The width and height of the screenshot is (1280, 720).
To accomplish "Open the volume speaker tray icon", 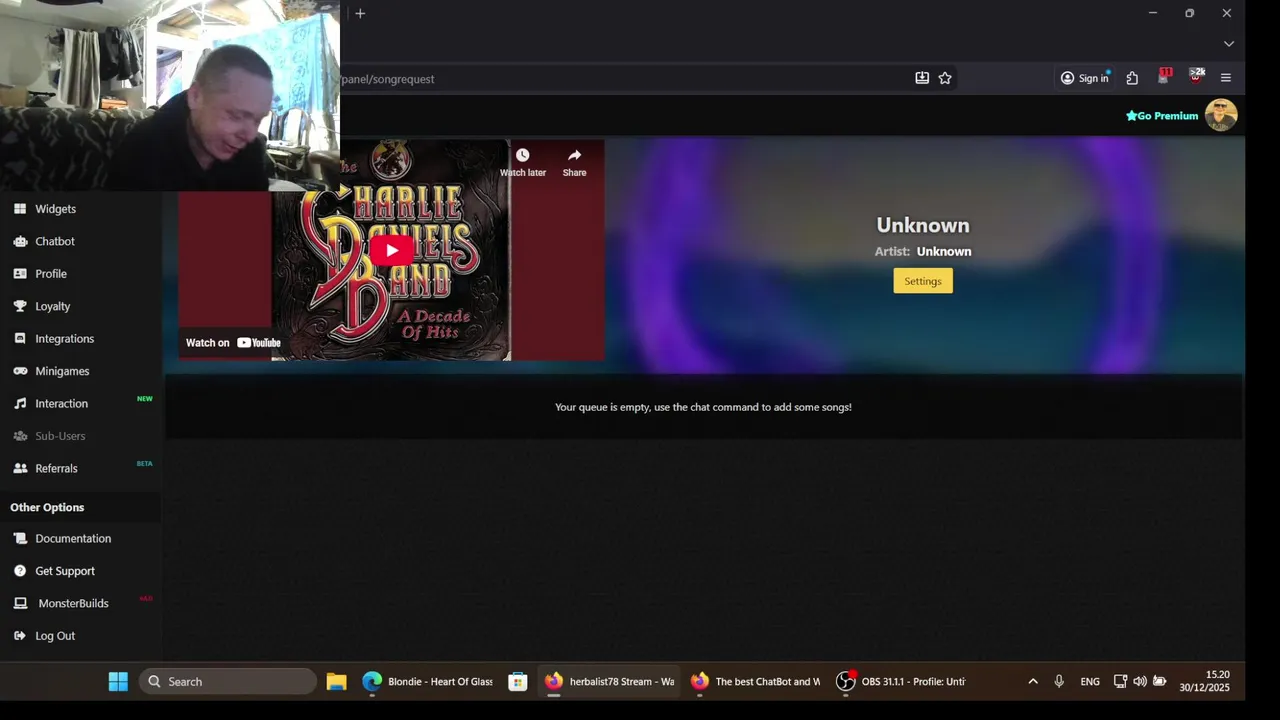I will coord(1140,681).
